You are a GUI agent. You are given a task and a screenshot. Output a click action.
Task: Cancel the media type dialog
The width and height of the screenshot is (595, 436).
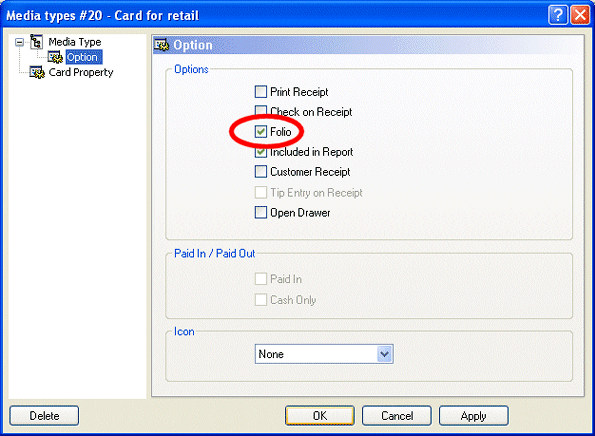[x=397, y=416]
